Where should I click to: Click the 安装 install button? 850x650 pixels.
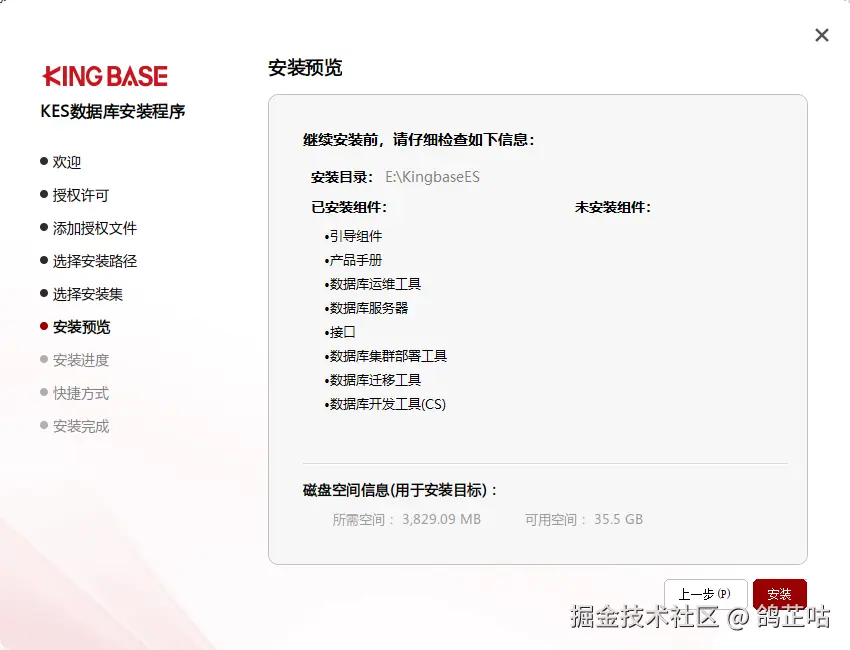click(780, 594)
